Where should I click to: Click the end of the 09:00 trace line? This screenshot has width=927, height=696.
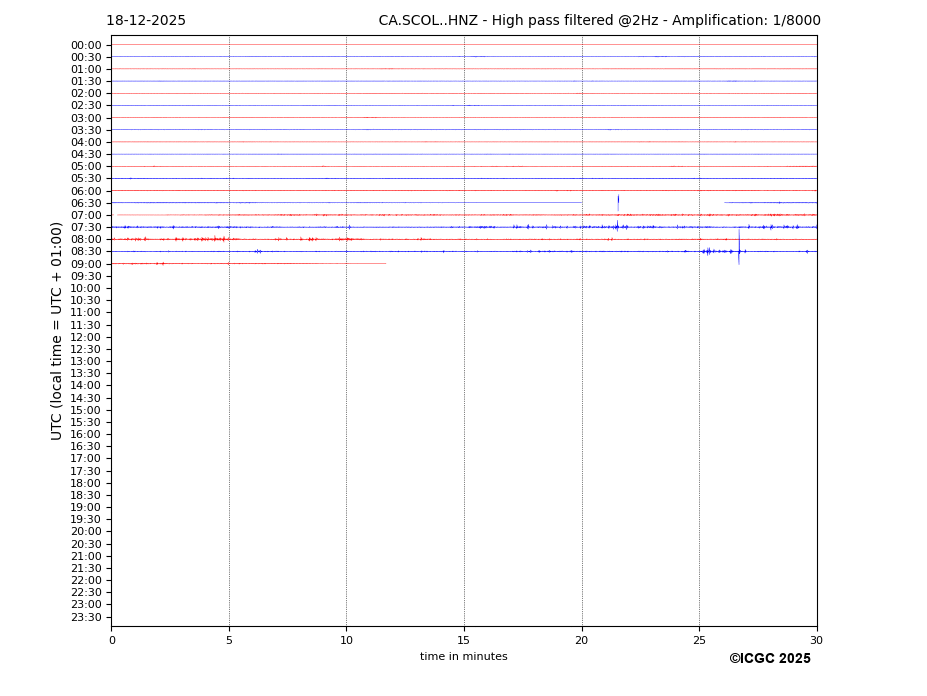click(x=385, y=263)
